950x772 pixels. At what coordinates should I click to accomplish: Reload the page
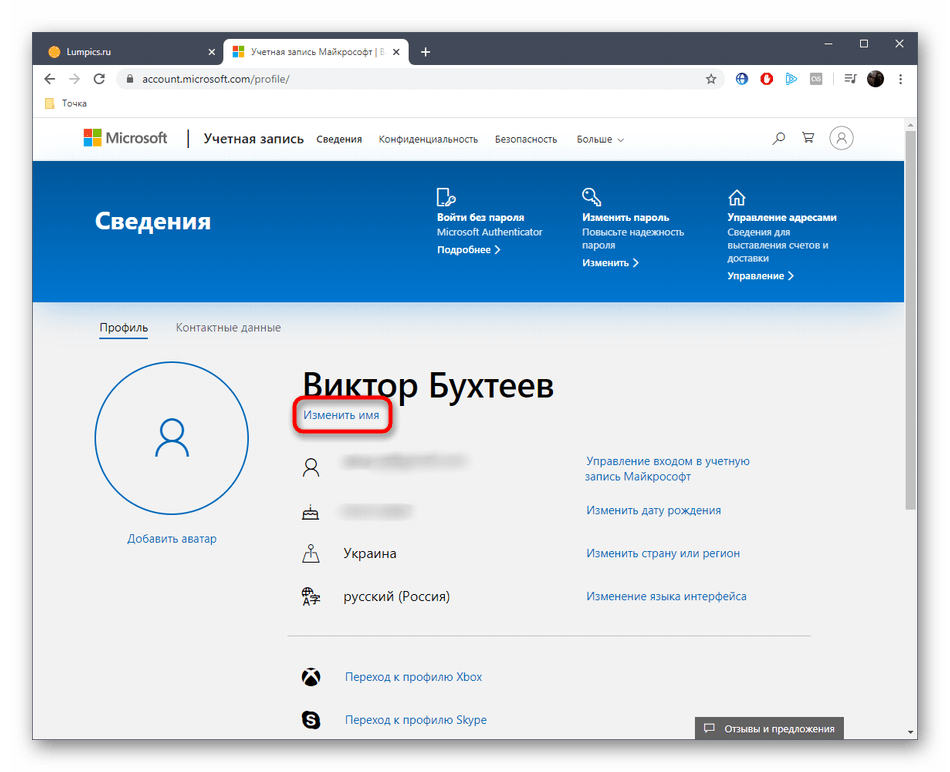pos(99,79)
